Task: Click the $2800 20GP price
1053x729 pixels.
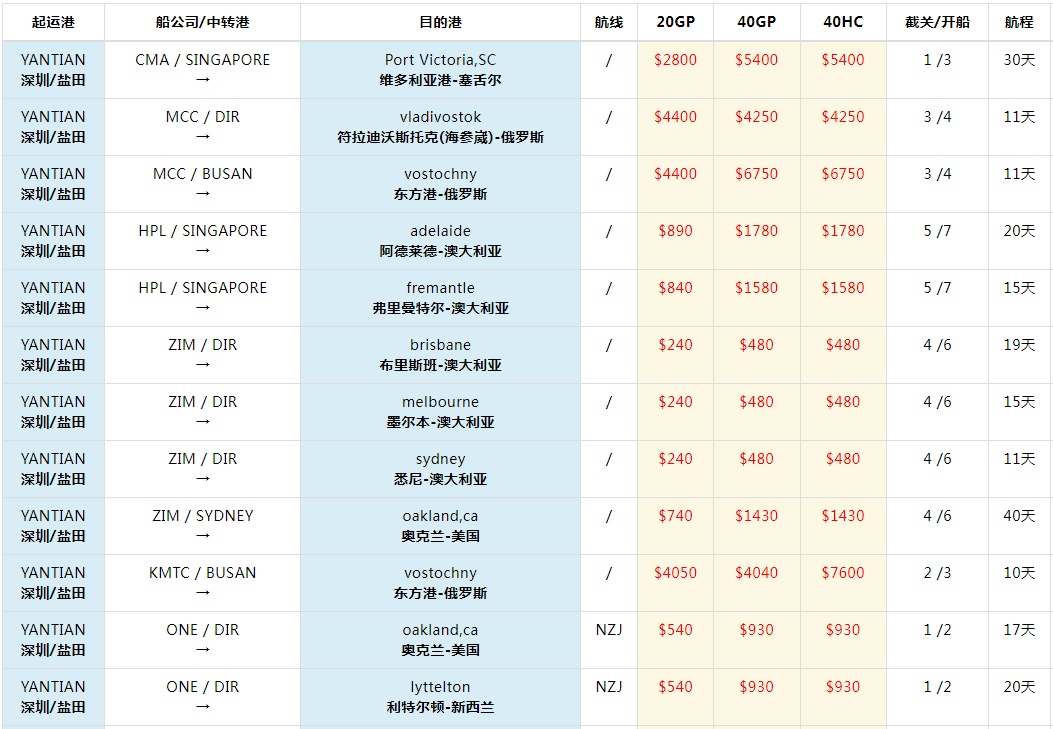Action: 675,60
